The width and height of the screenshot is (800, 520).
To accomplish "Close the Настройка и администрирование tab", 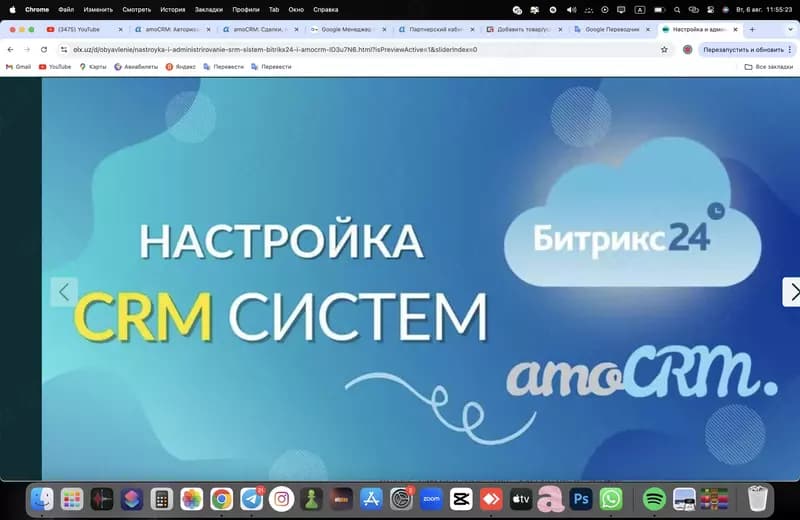I will pyautogui.click(x=735, y=30).
